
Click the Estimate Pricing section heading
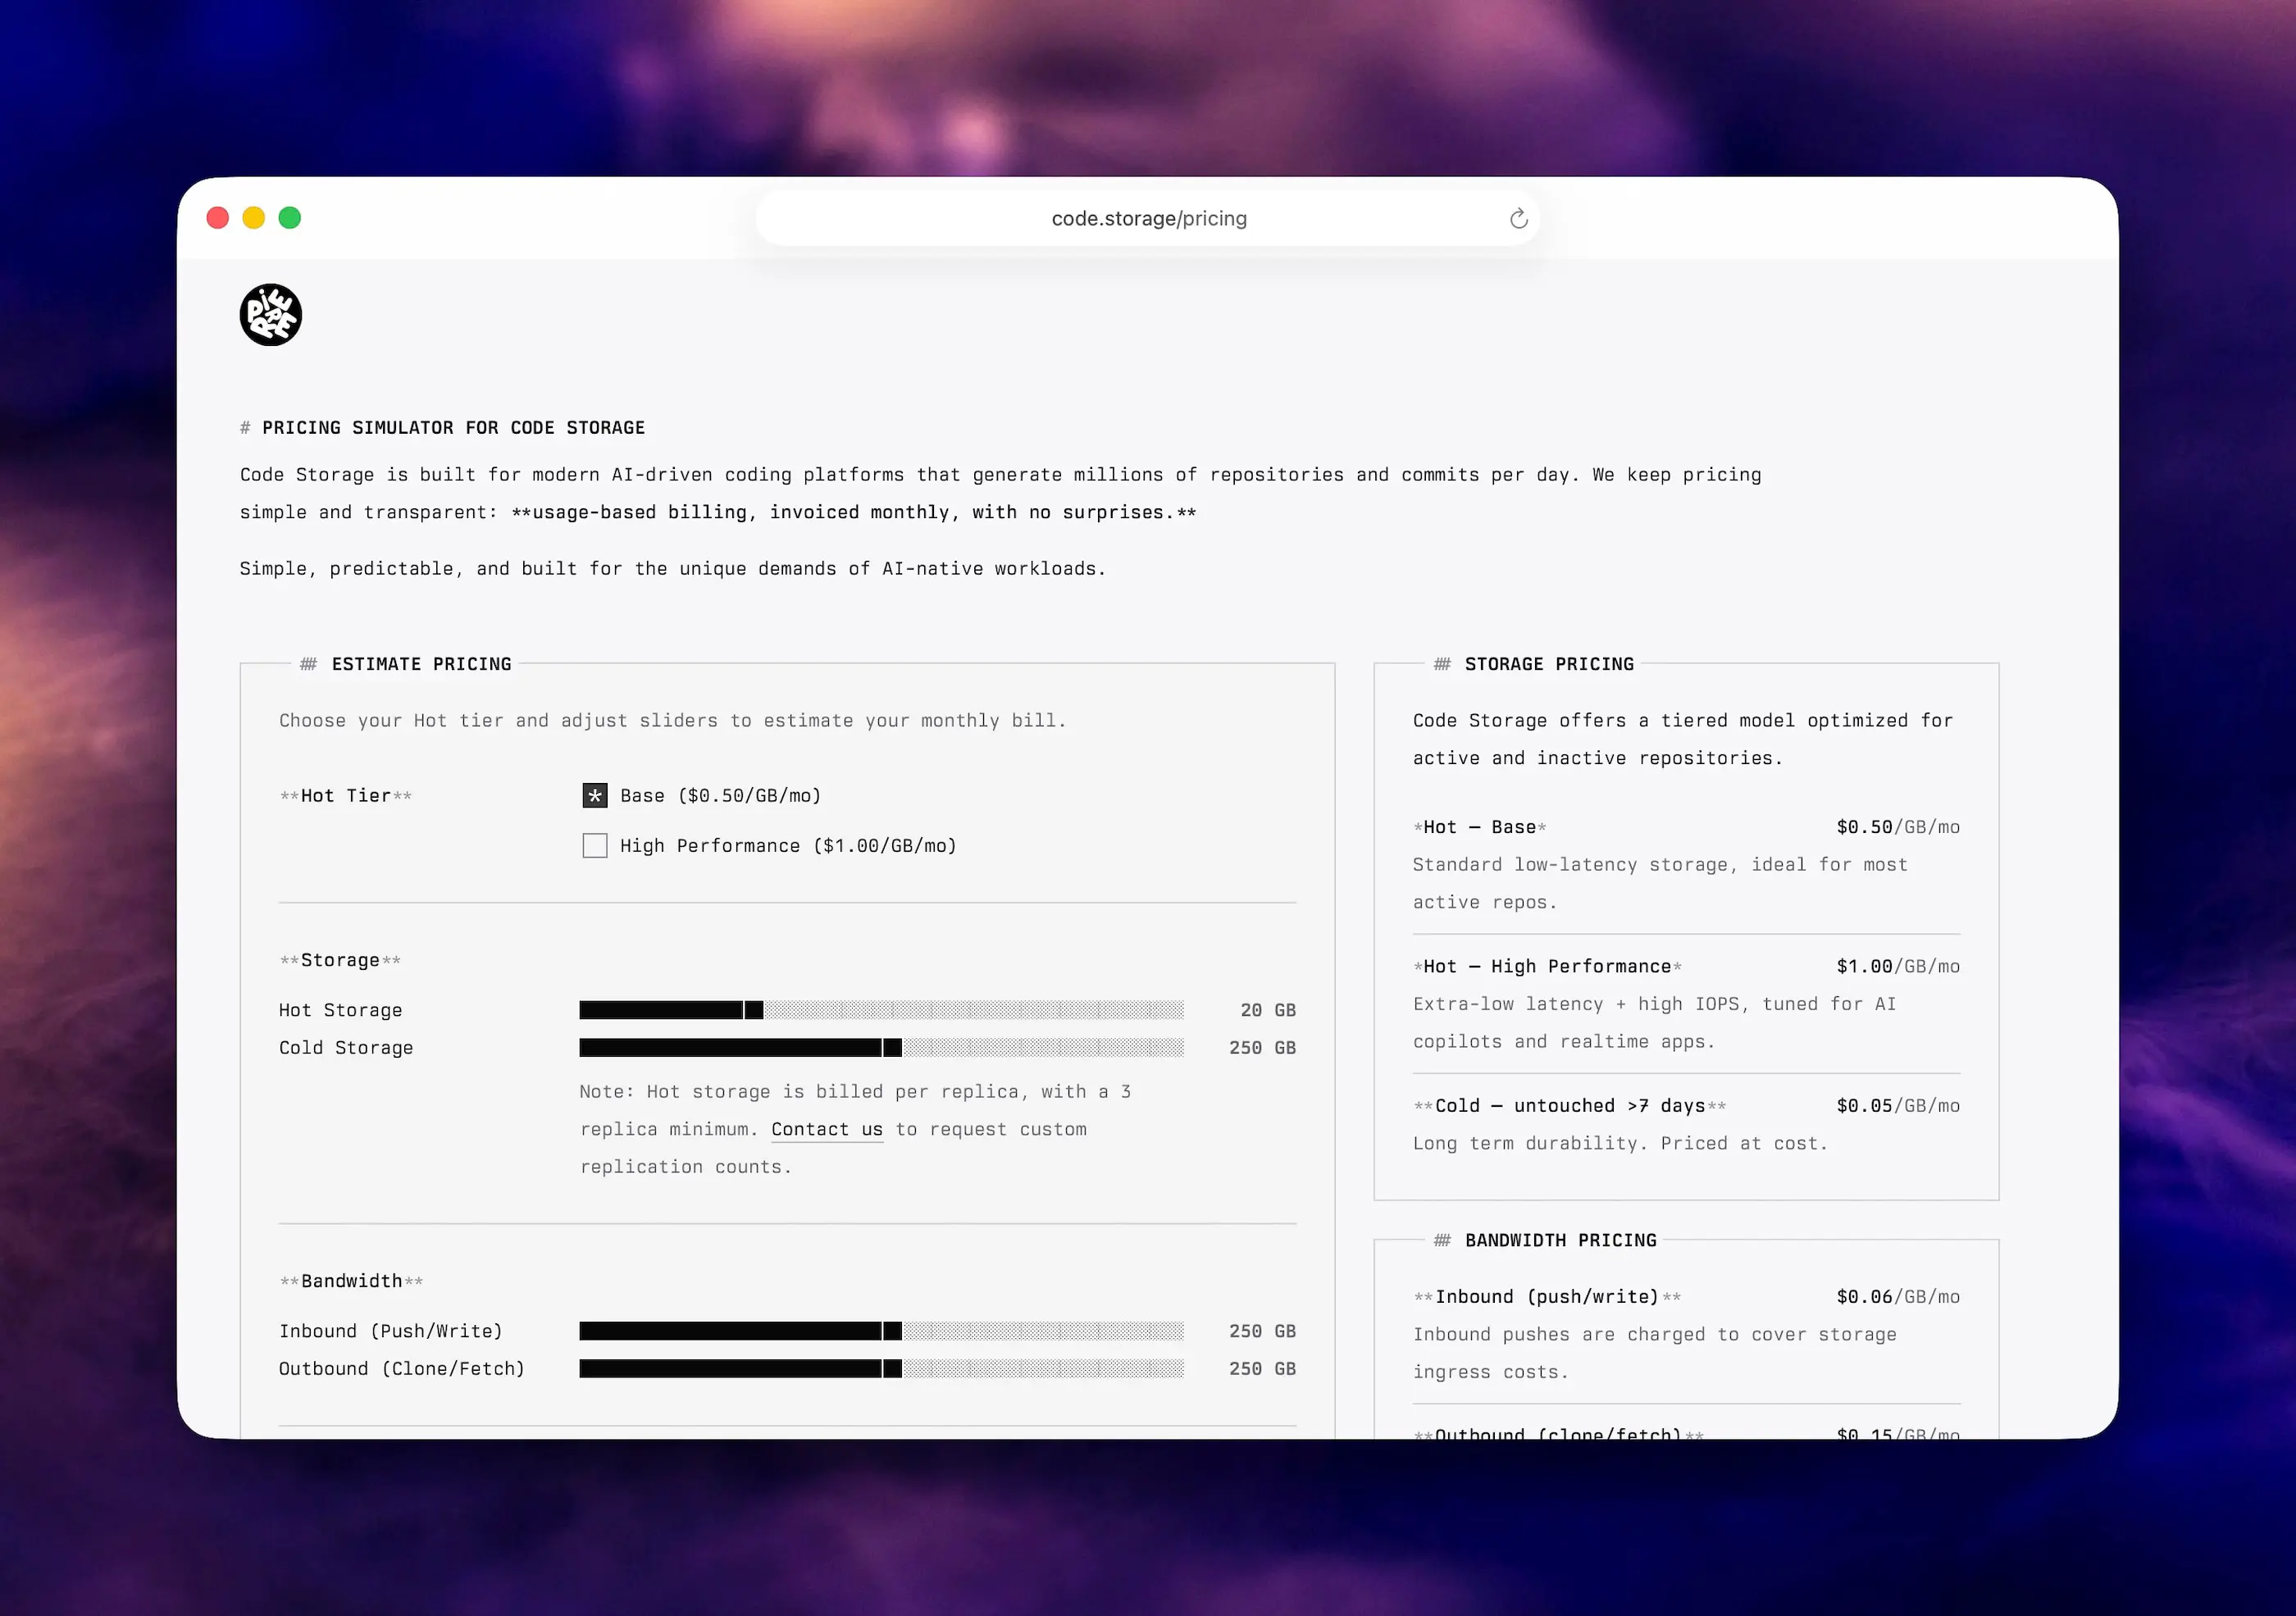(x=421, y=664)
